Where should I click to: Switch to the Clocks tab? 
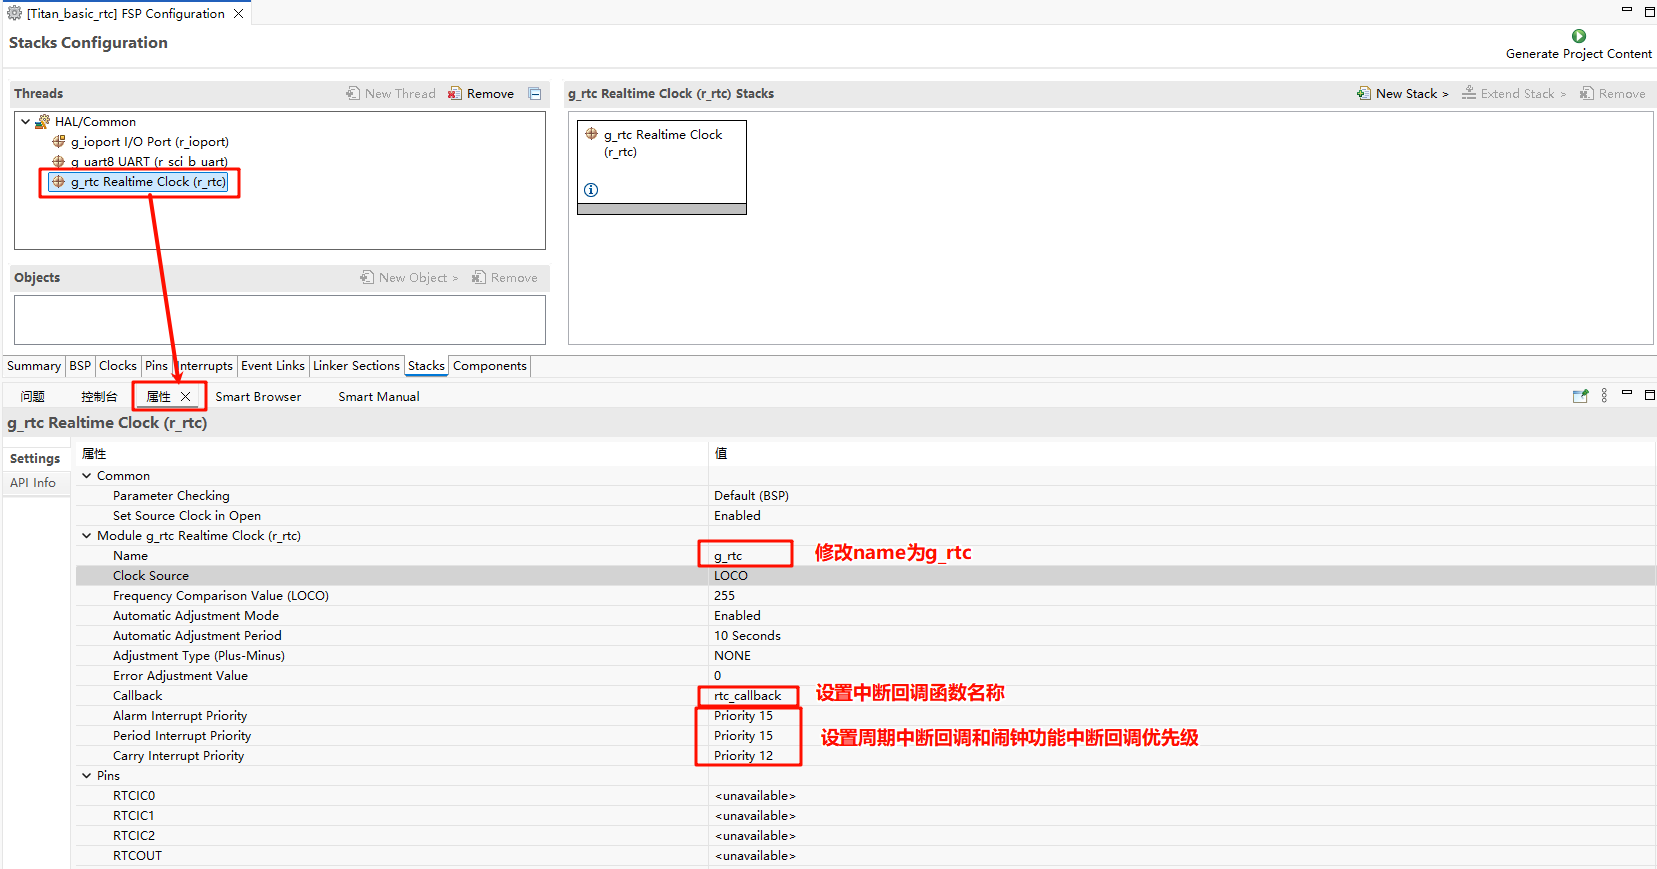pyautogui.click(x=117, y=366)
